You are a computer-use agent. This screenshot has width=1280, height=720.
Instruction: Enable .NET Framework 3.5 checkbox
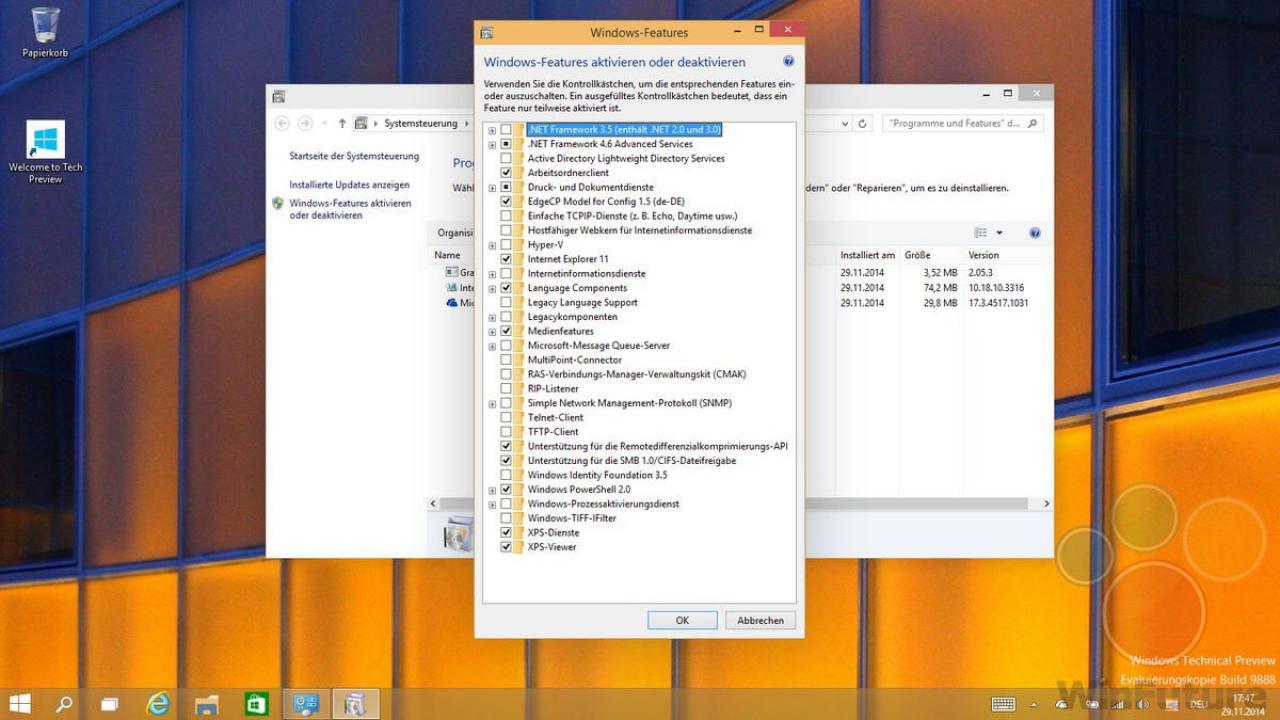pyautogui.click(x=506, y=130)
